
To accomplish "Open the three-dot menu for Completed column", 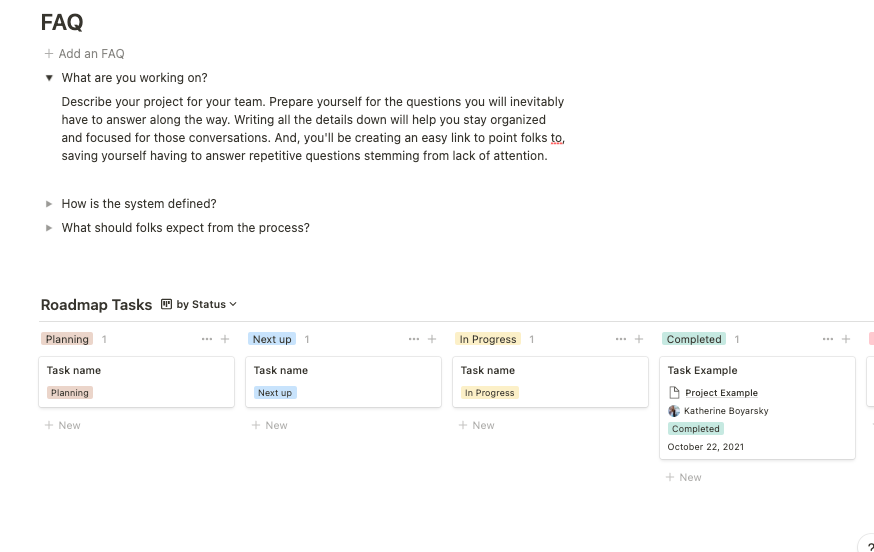I will coord(828,339).
